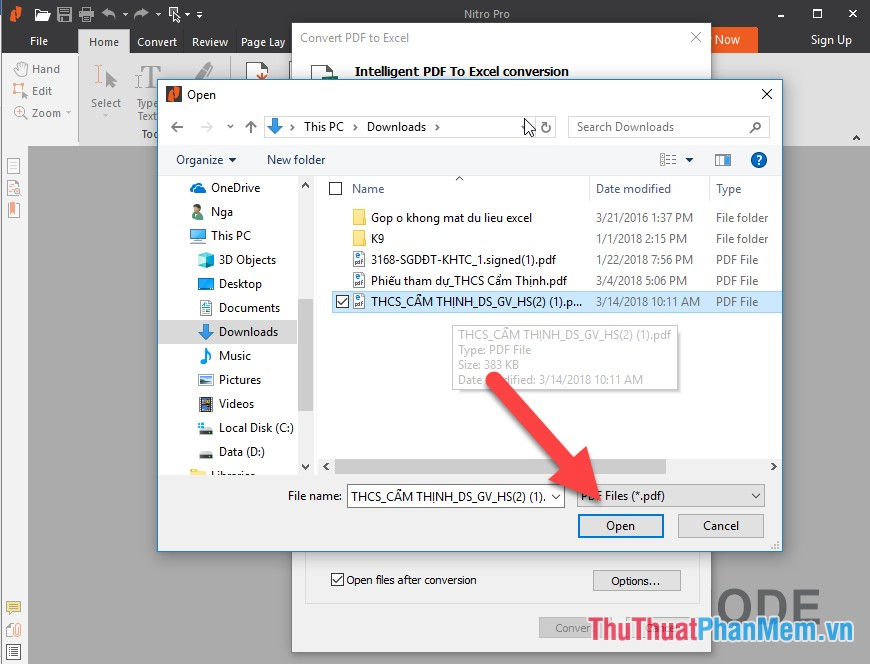Click the Nitro Pro open folder icon

coord(42,14)
